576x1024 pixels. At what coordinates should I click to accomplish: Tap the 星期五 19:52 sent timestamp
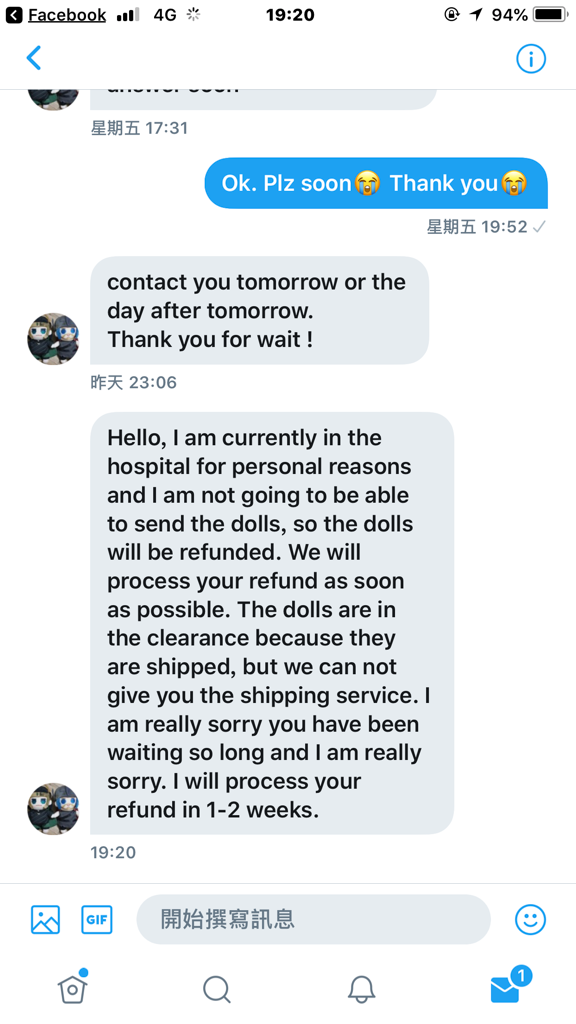coord(487,227)
